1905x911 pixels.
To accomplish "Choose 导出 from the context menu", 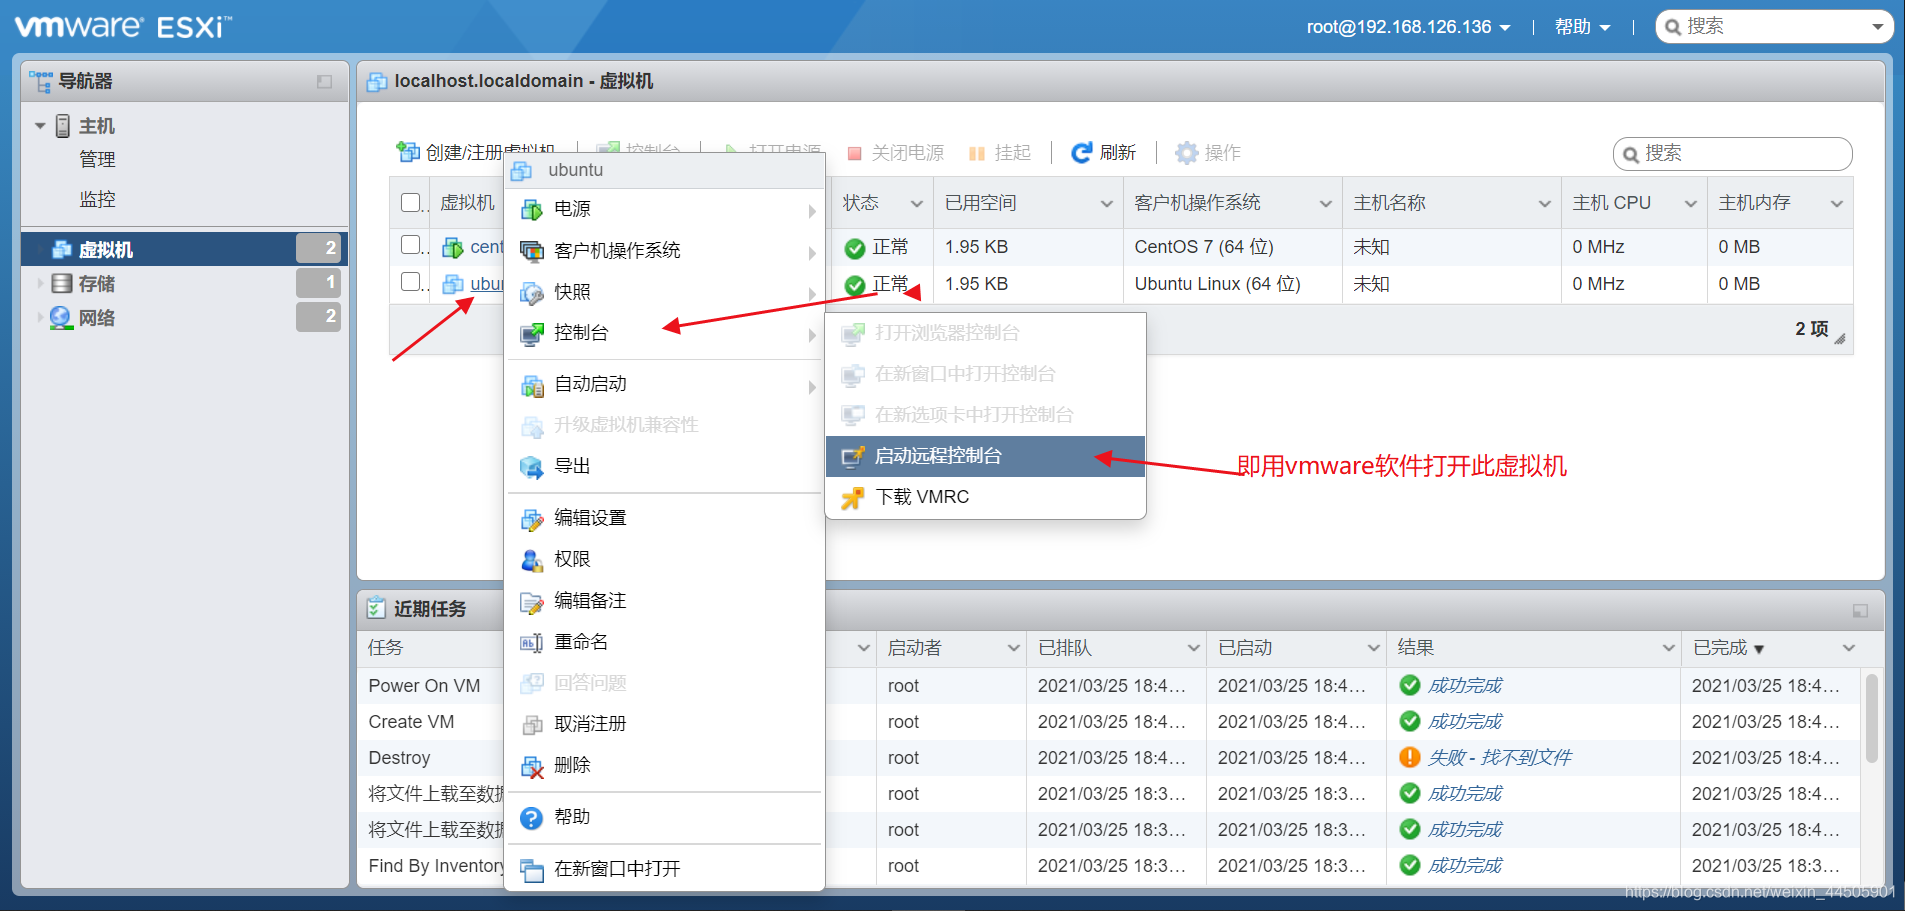I will [664, 466].
